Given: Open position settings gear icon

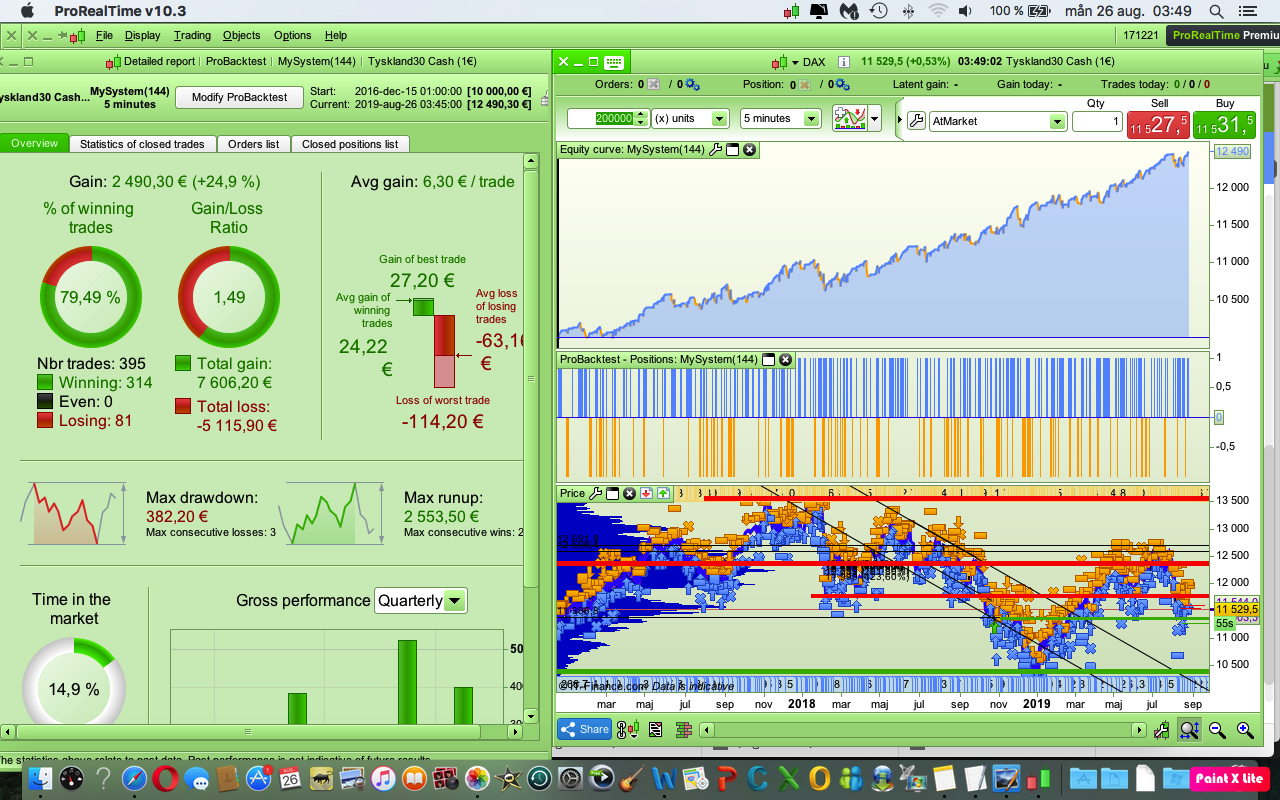Looking at the screenshot, I should 841,85.
